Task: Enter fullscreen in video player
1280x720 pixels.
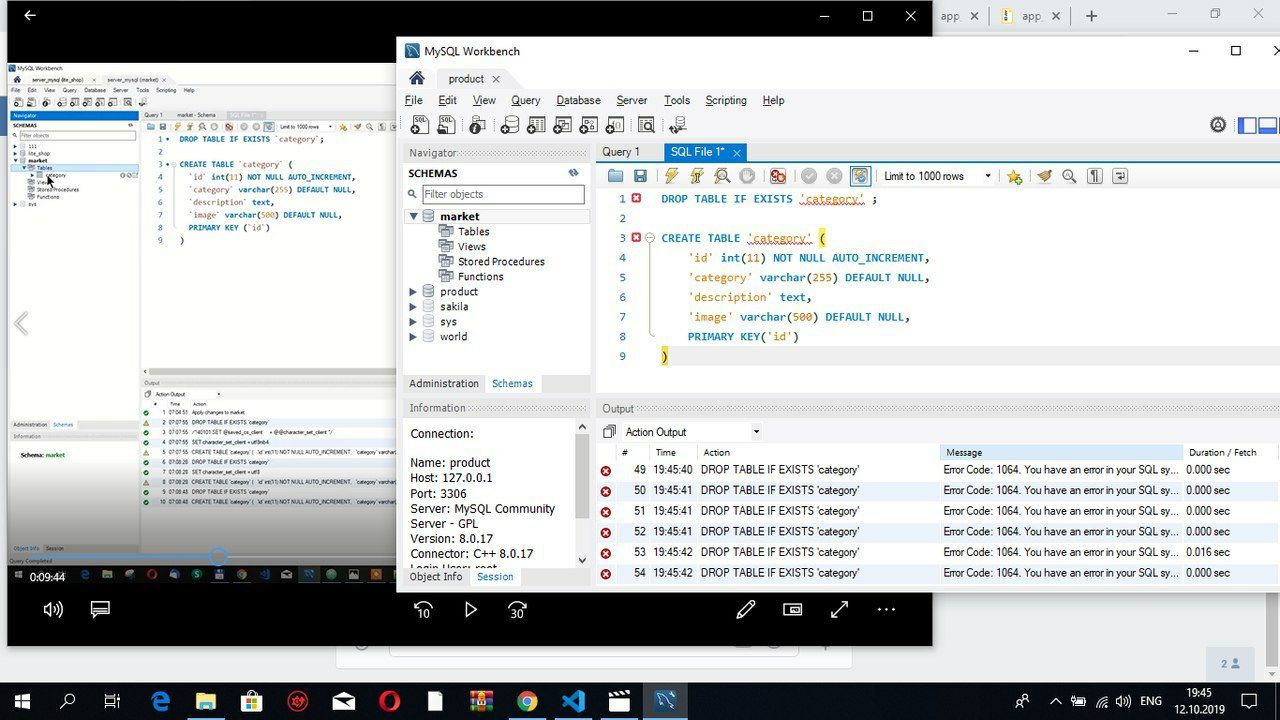Action: pyautogui.click(x=839, y=609)
